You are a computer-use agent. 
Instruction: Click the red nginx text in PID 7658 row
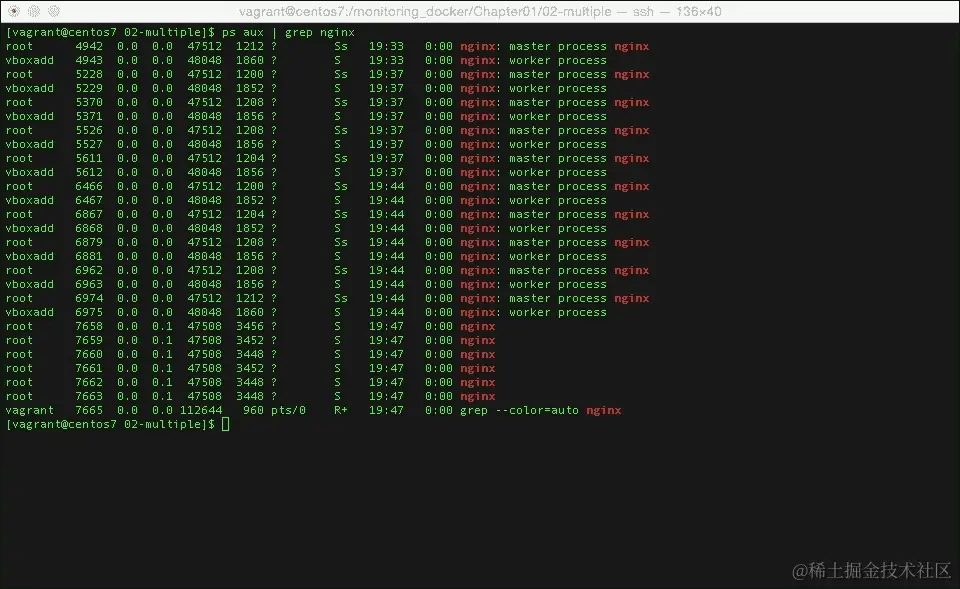coord(478,326)
